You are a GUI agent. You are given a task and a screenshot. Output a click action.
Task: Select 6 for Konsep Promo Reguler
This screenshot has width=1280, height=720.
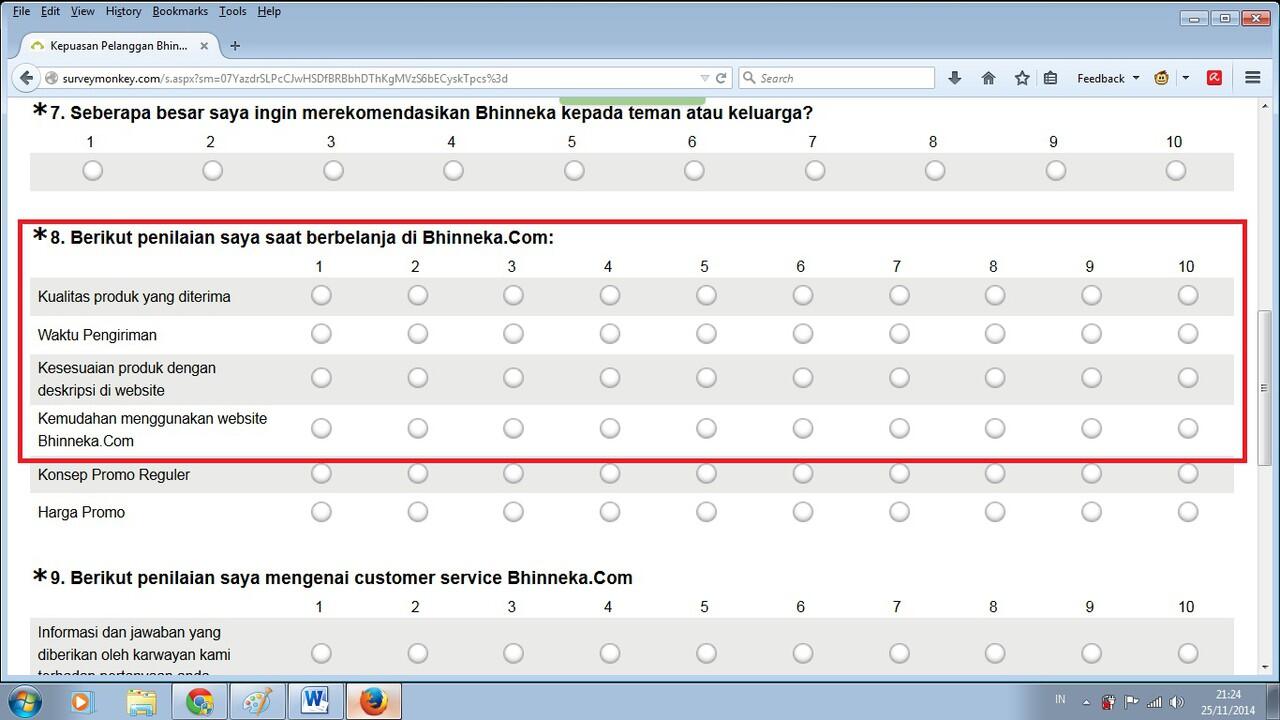click(802, 472)
